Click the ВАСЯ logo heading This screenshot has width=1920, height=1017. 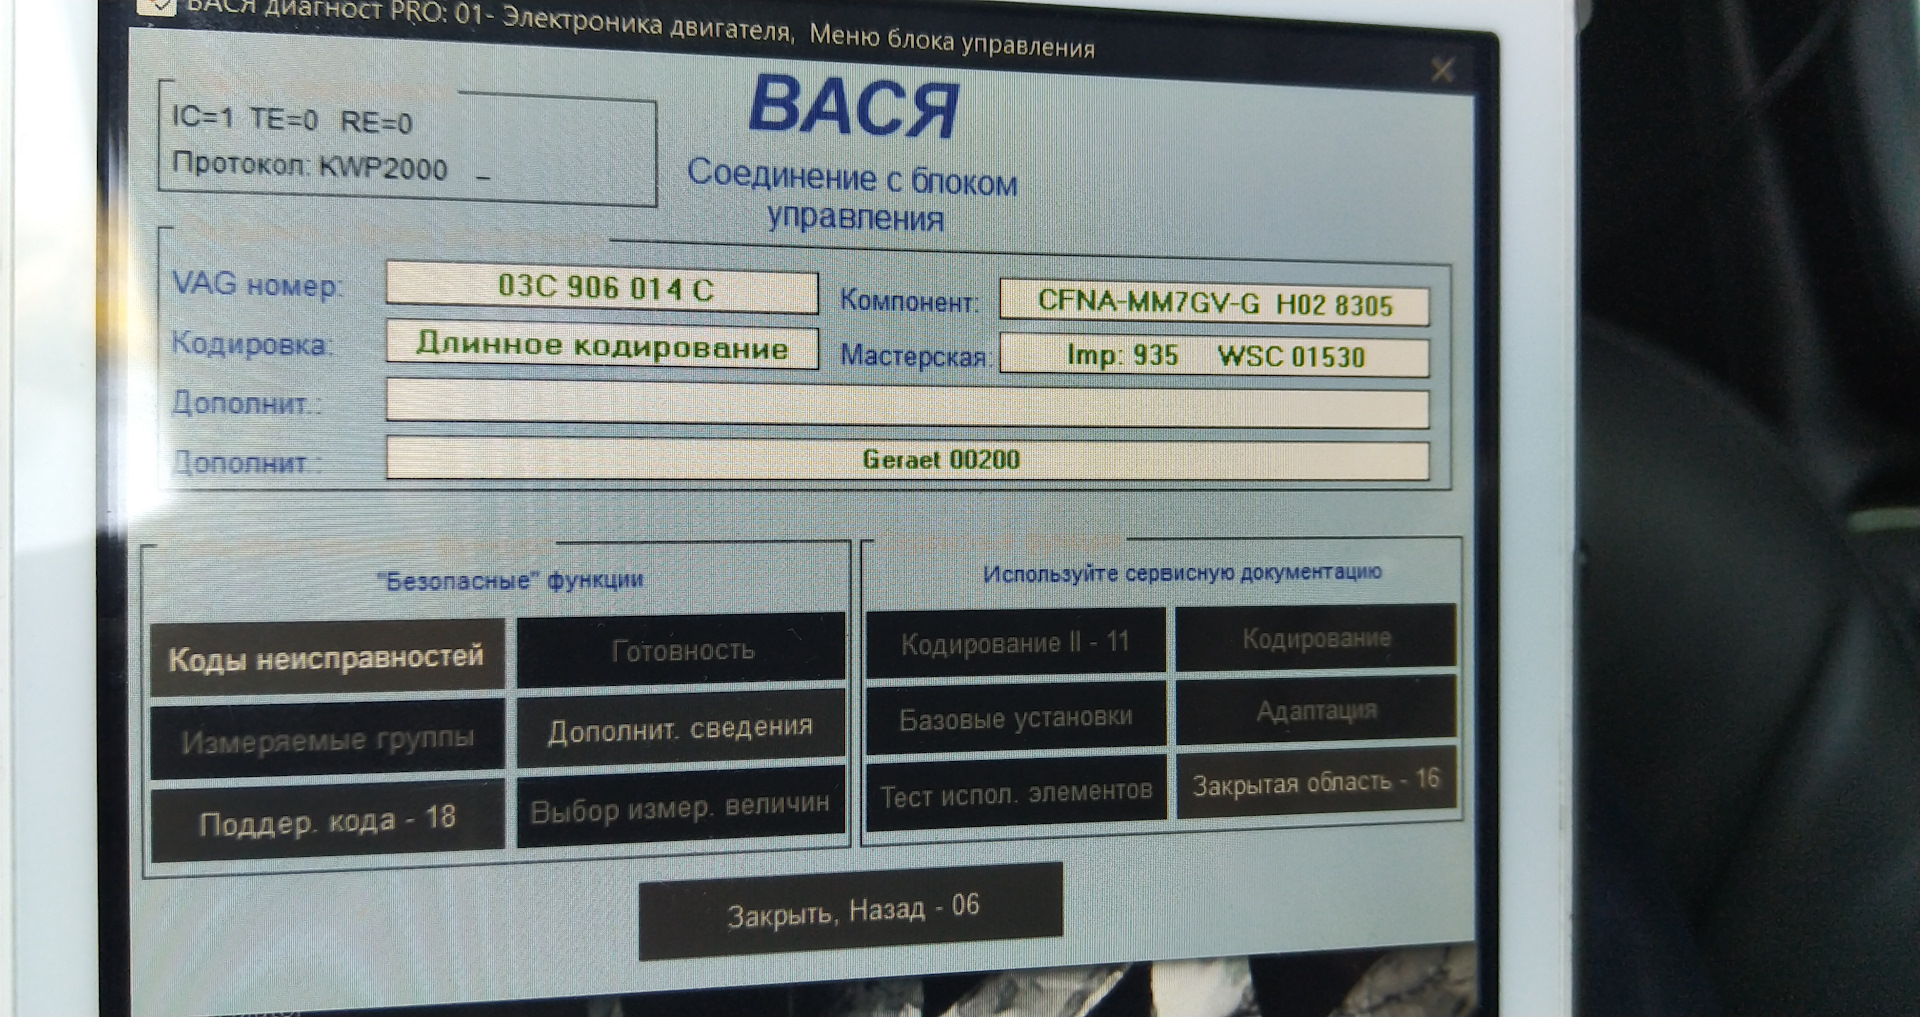point(854,106)
